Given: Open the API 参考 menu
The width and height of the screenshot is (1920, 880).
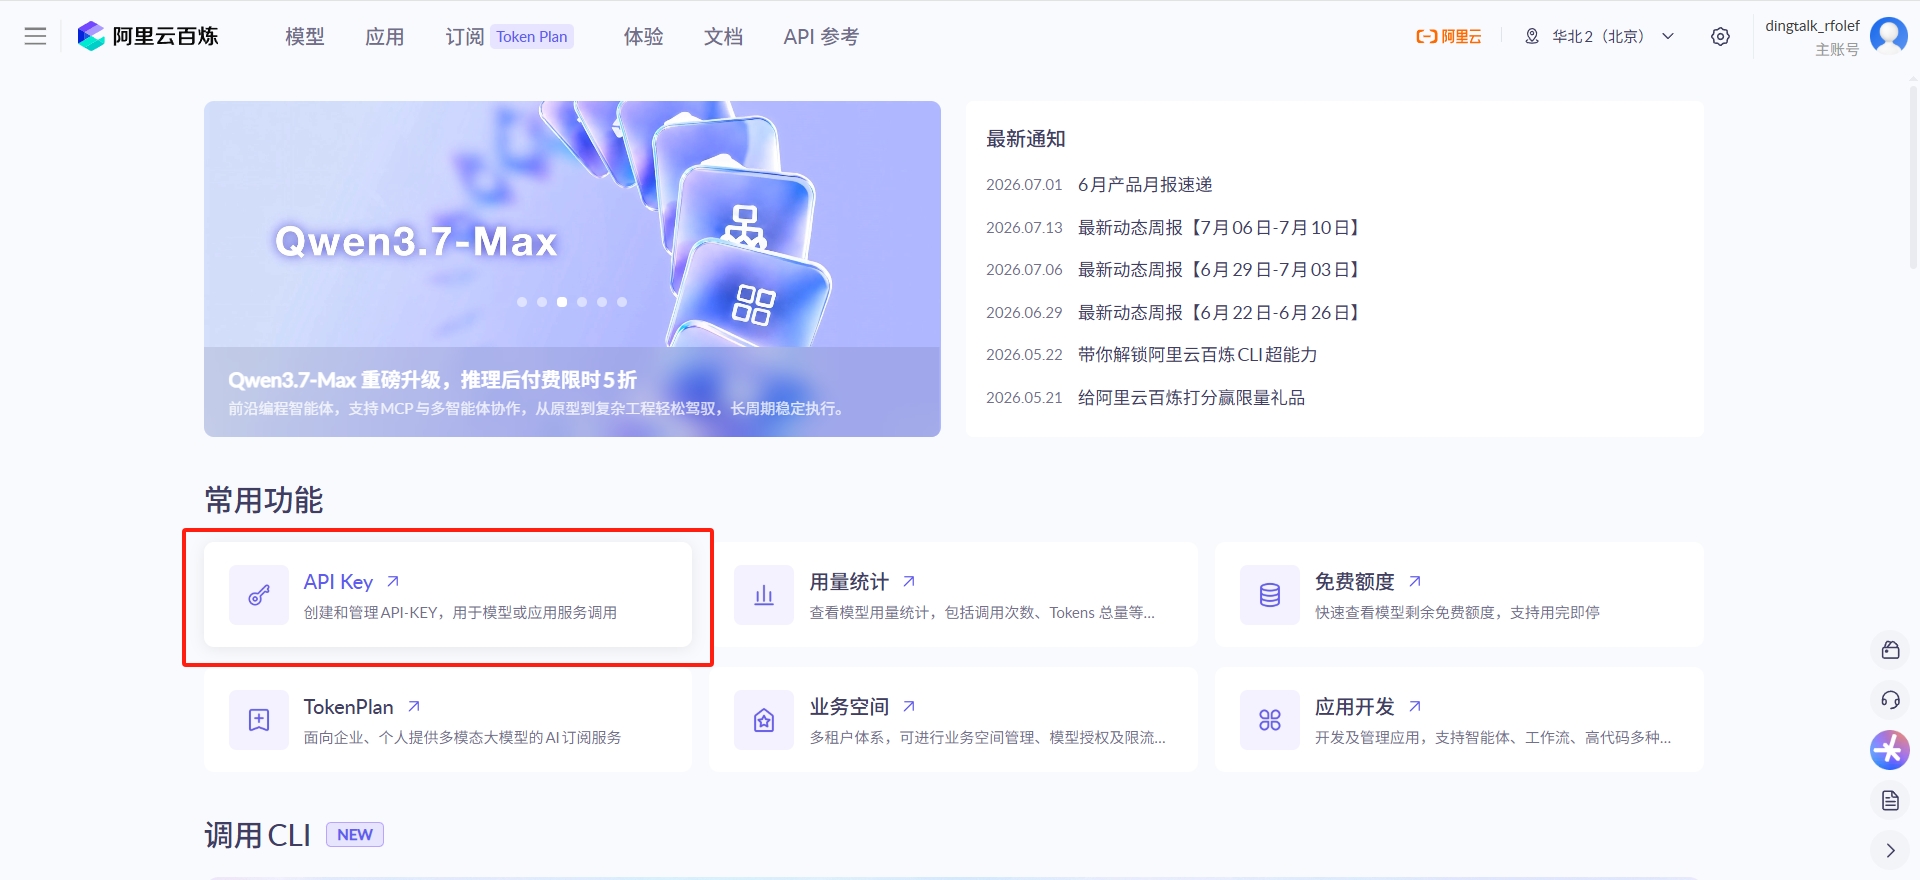Looking at the screenshot, I should point(821,37).
